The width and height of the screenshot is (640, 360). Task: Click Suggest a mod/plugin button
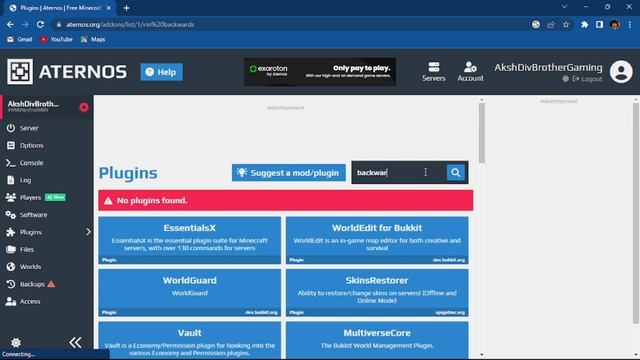coord(289,173)
